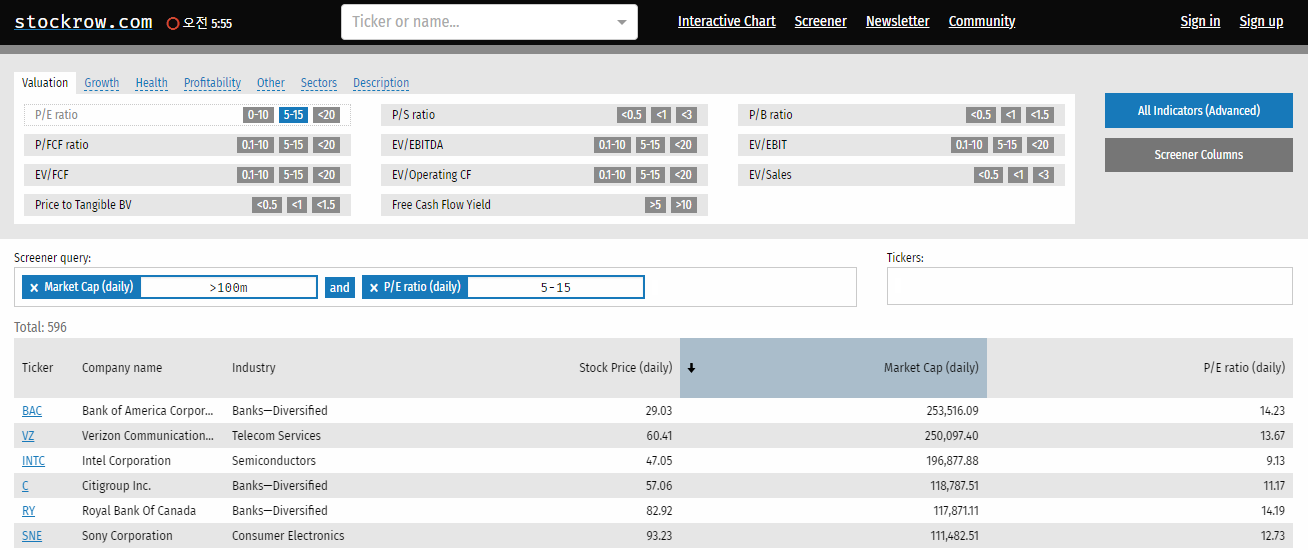The width and height of the screenshot is (1308, 550).
Task: Select the Telecom Services industry cell
Action: click(276, 436)
